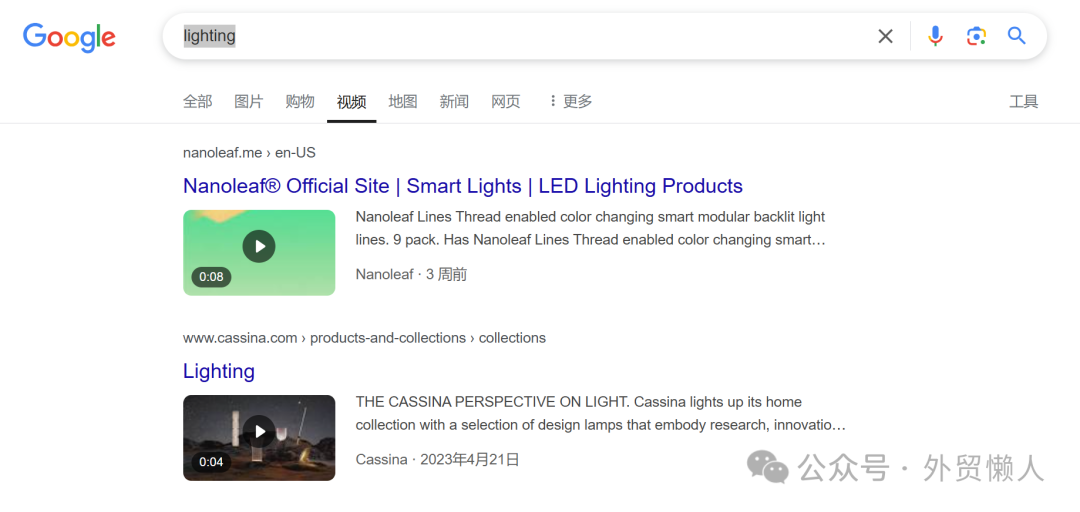Viewport: 1080px width, 512px height.
Task: Expand the 更多 more options menu
Action: coord(570,101)
